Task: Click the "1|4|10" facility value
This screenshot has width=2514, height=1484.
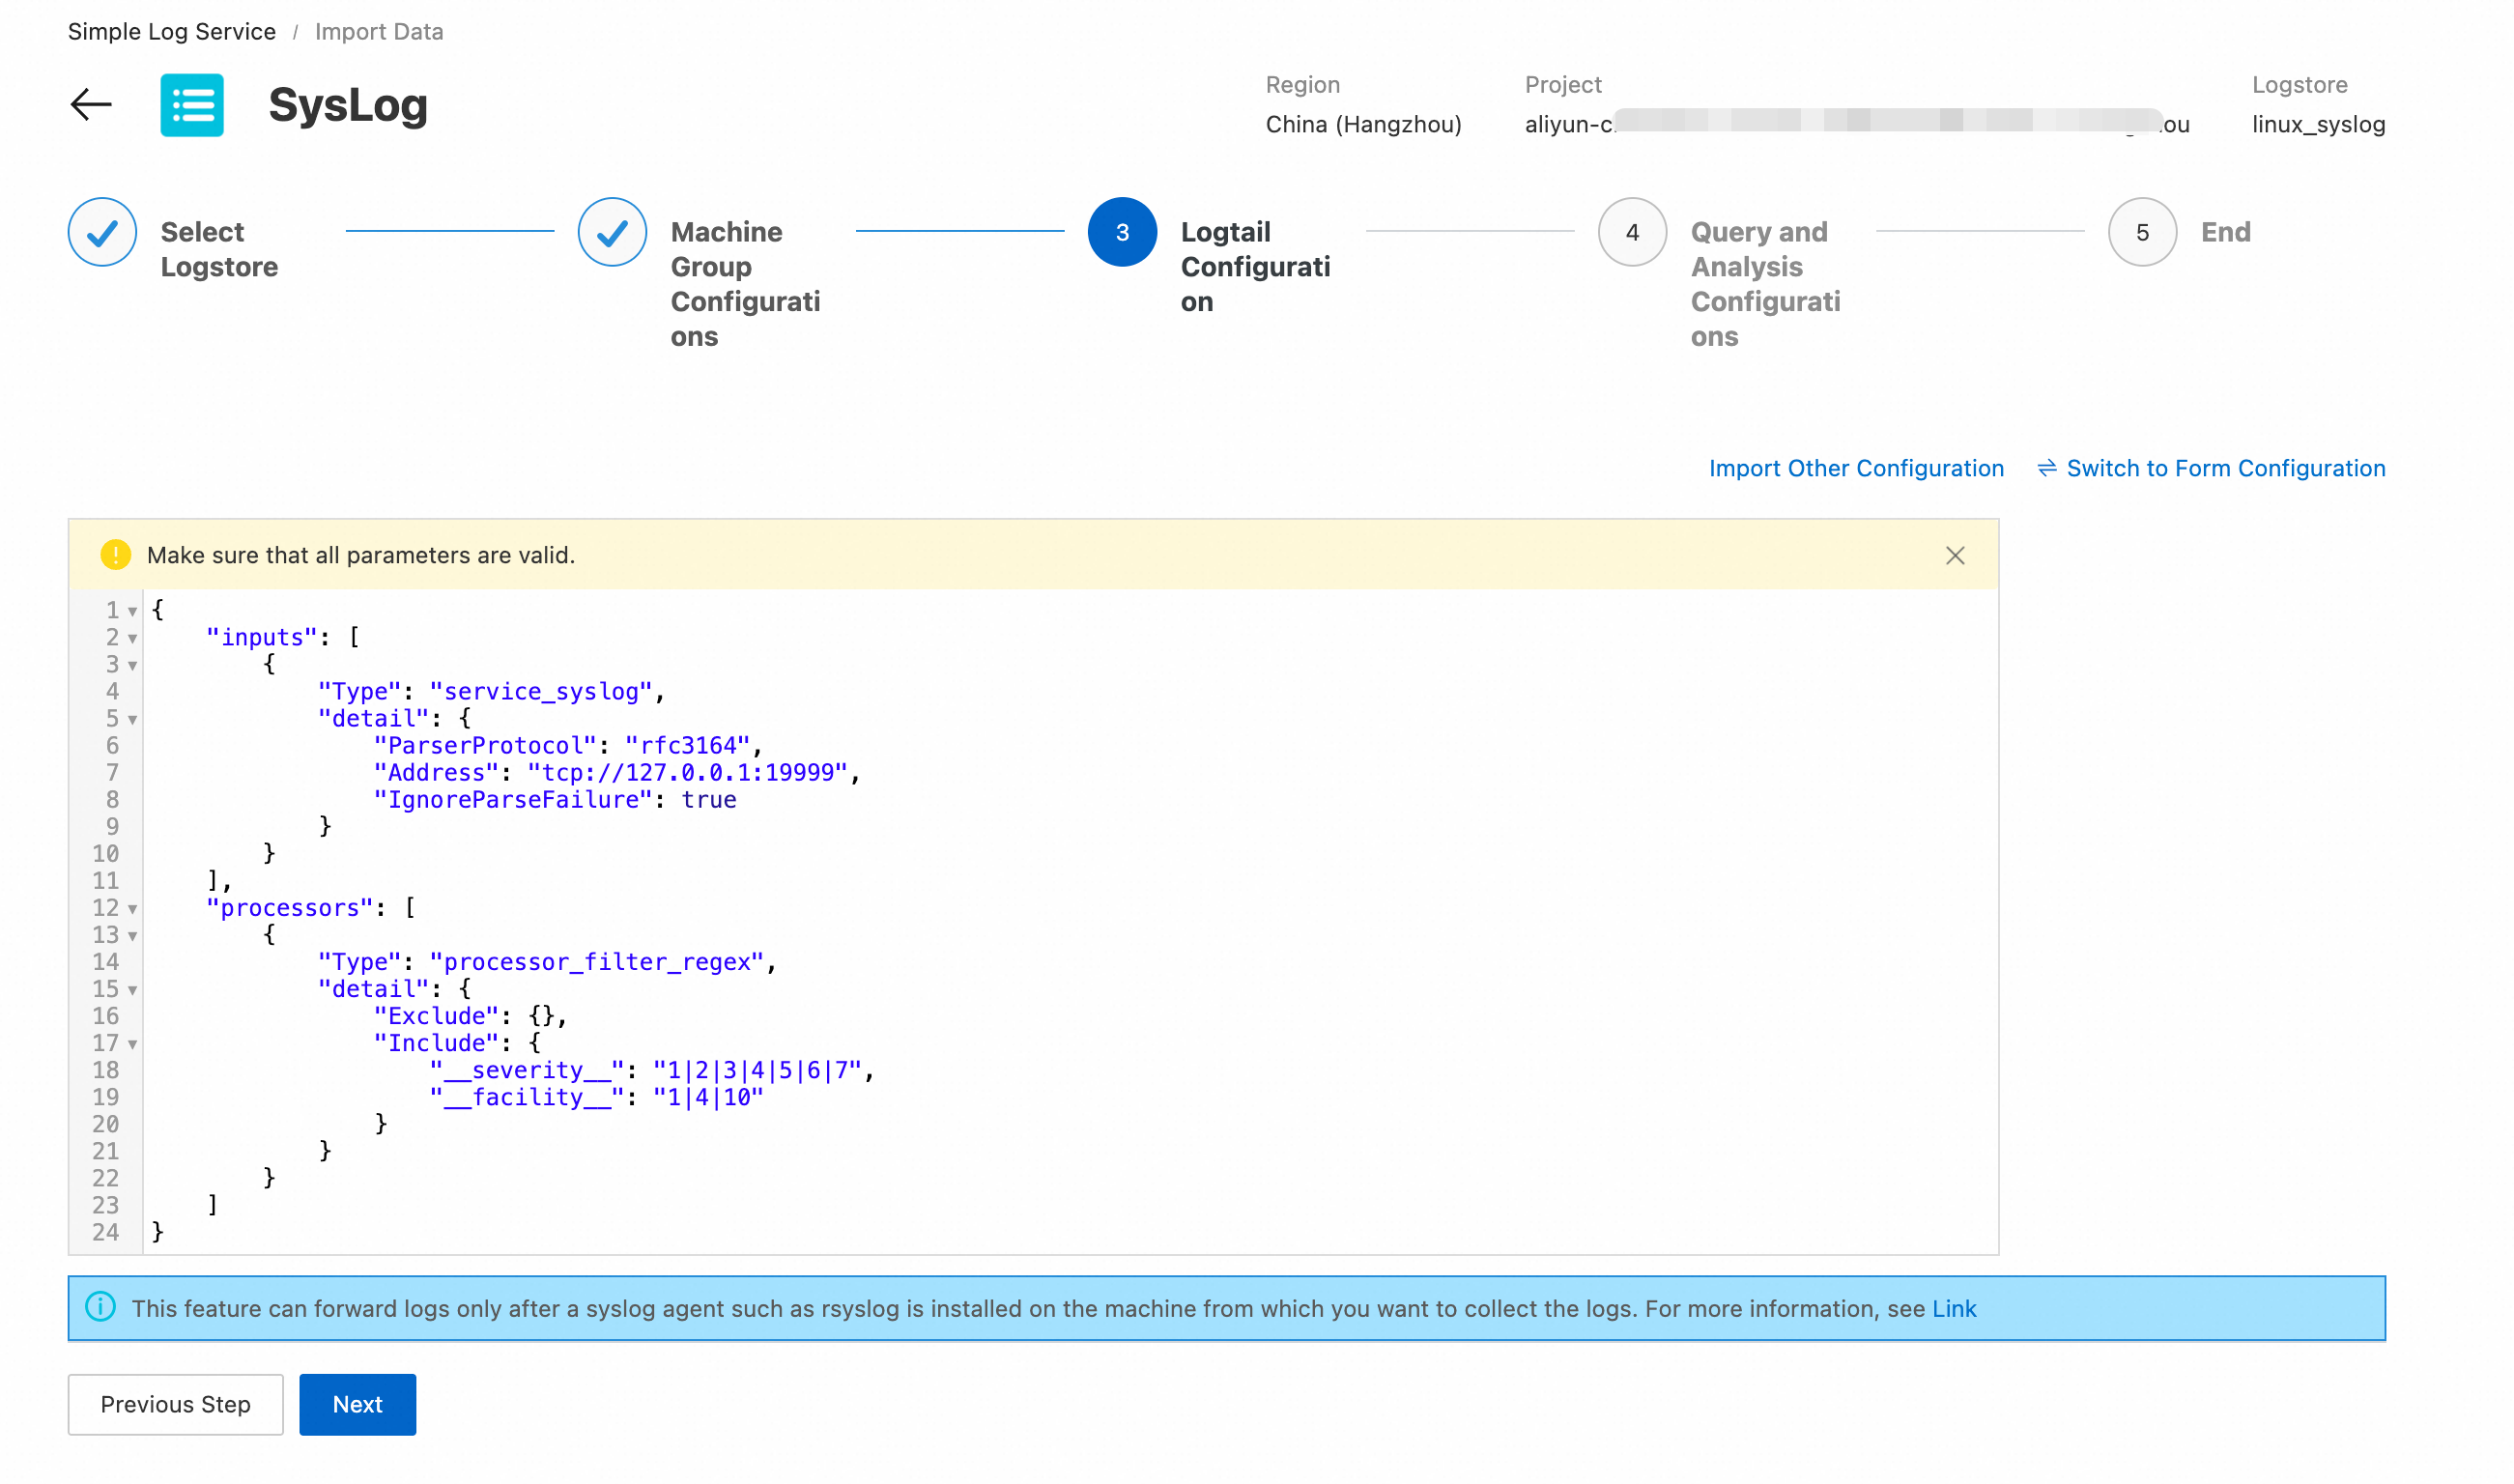Action: 709,1097
